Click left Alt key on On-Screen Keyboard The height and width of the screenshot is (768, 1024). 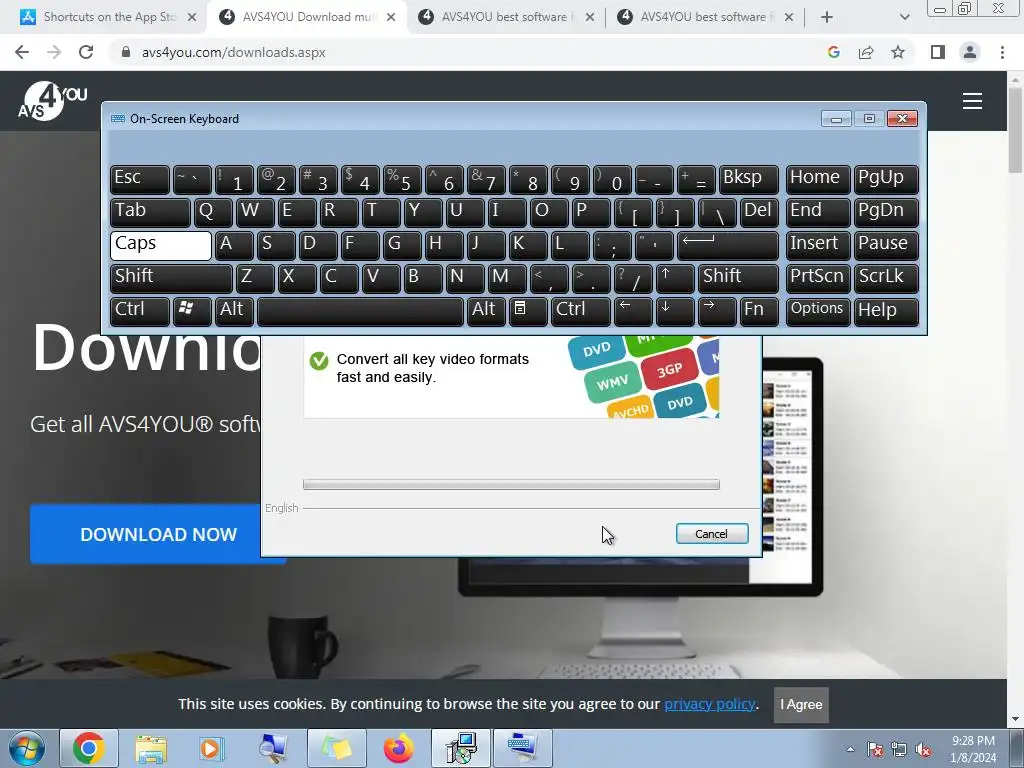click(234, 311)
